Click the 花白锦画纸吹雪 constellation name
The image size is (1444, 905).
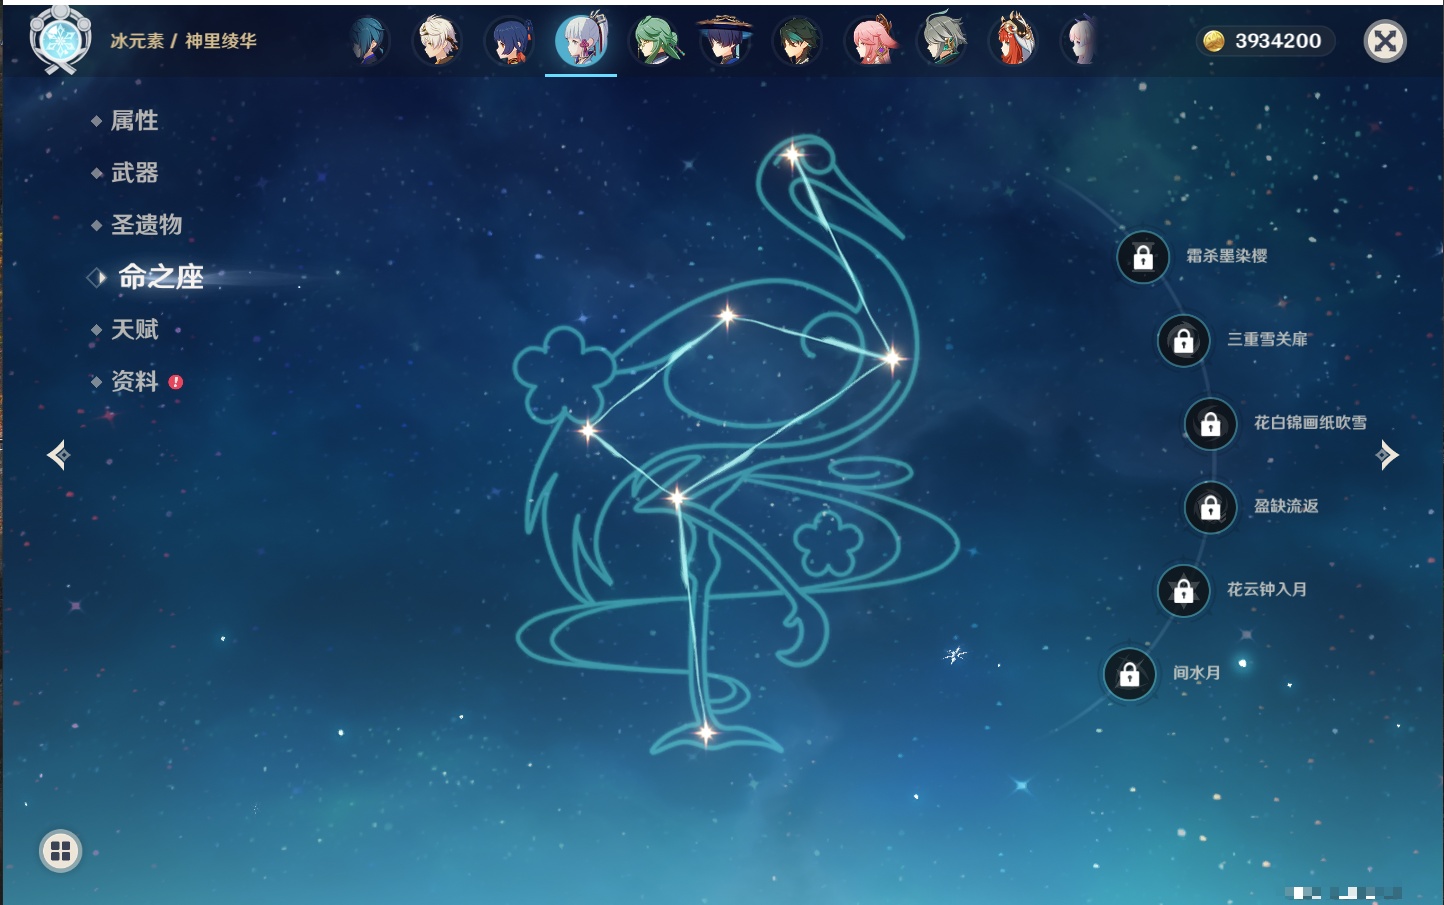point(1310,422)
